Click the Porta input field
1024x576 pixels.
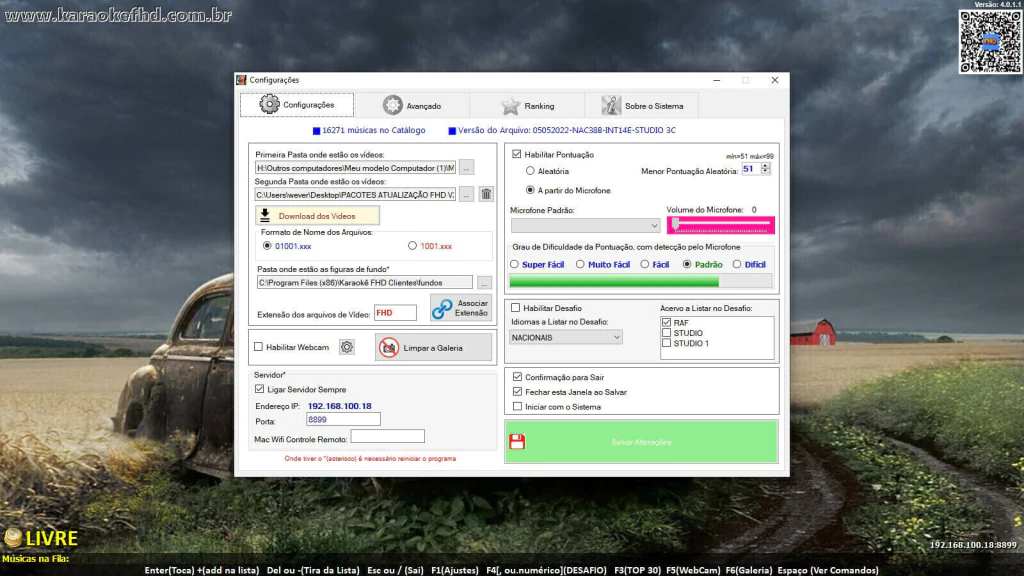(342, 420)
